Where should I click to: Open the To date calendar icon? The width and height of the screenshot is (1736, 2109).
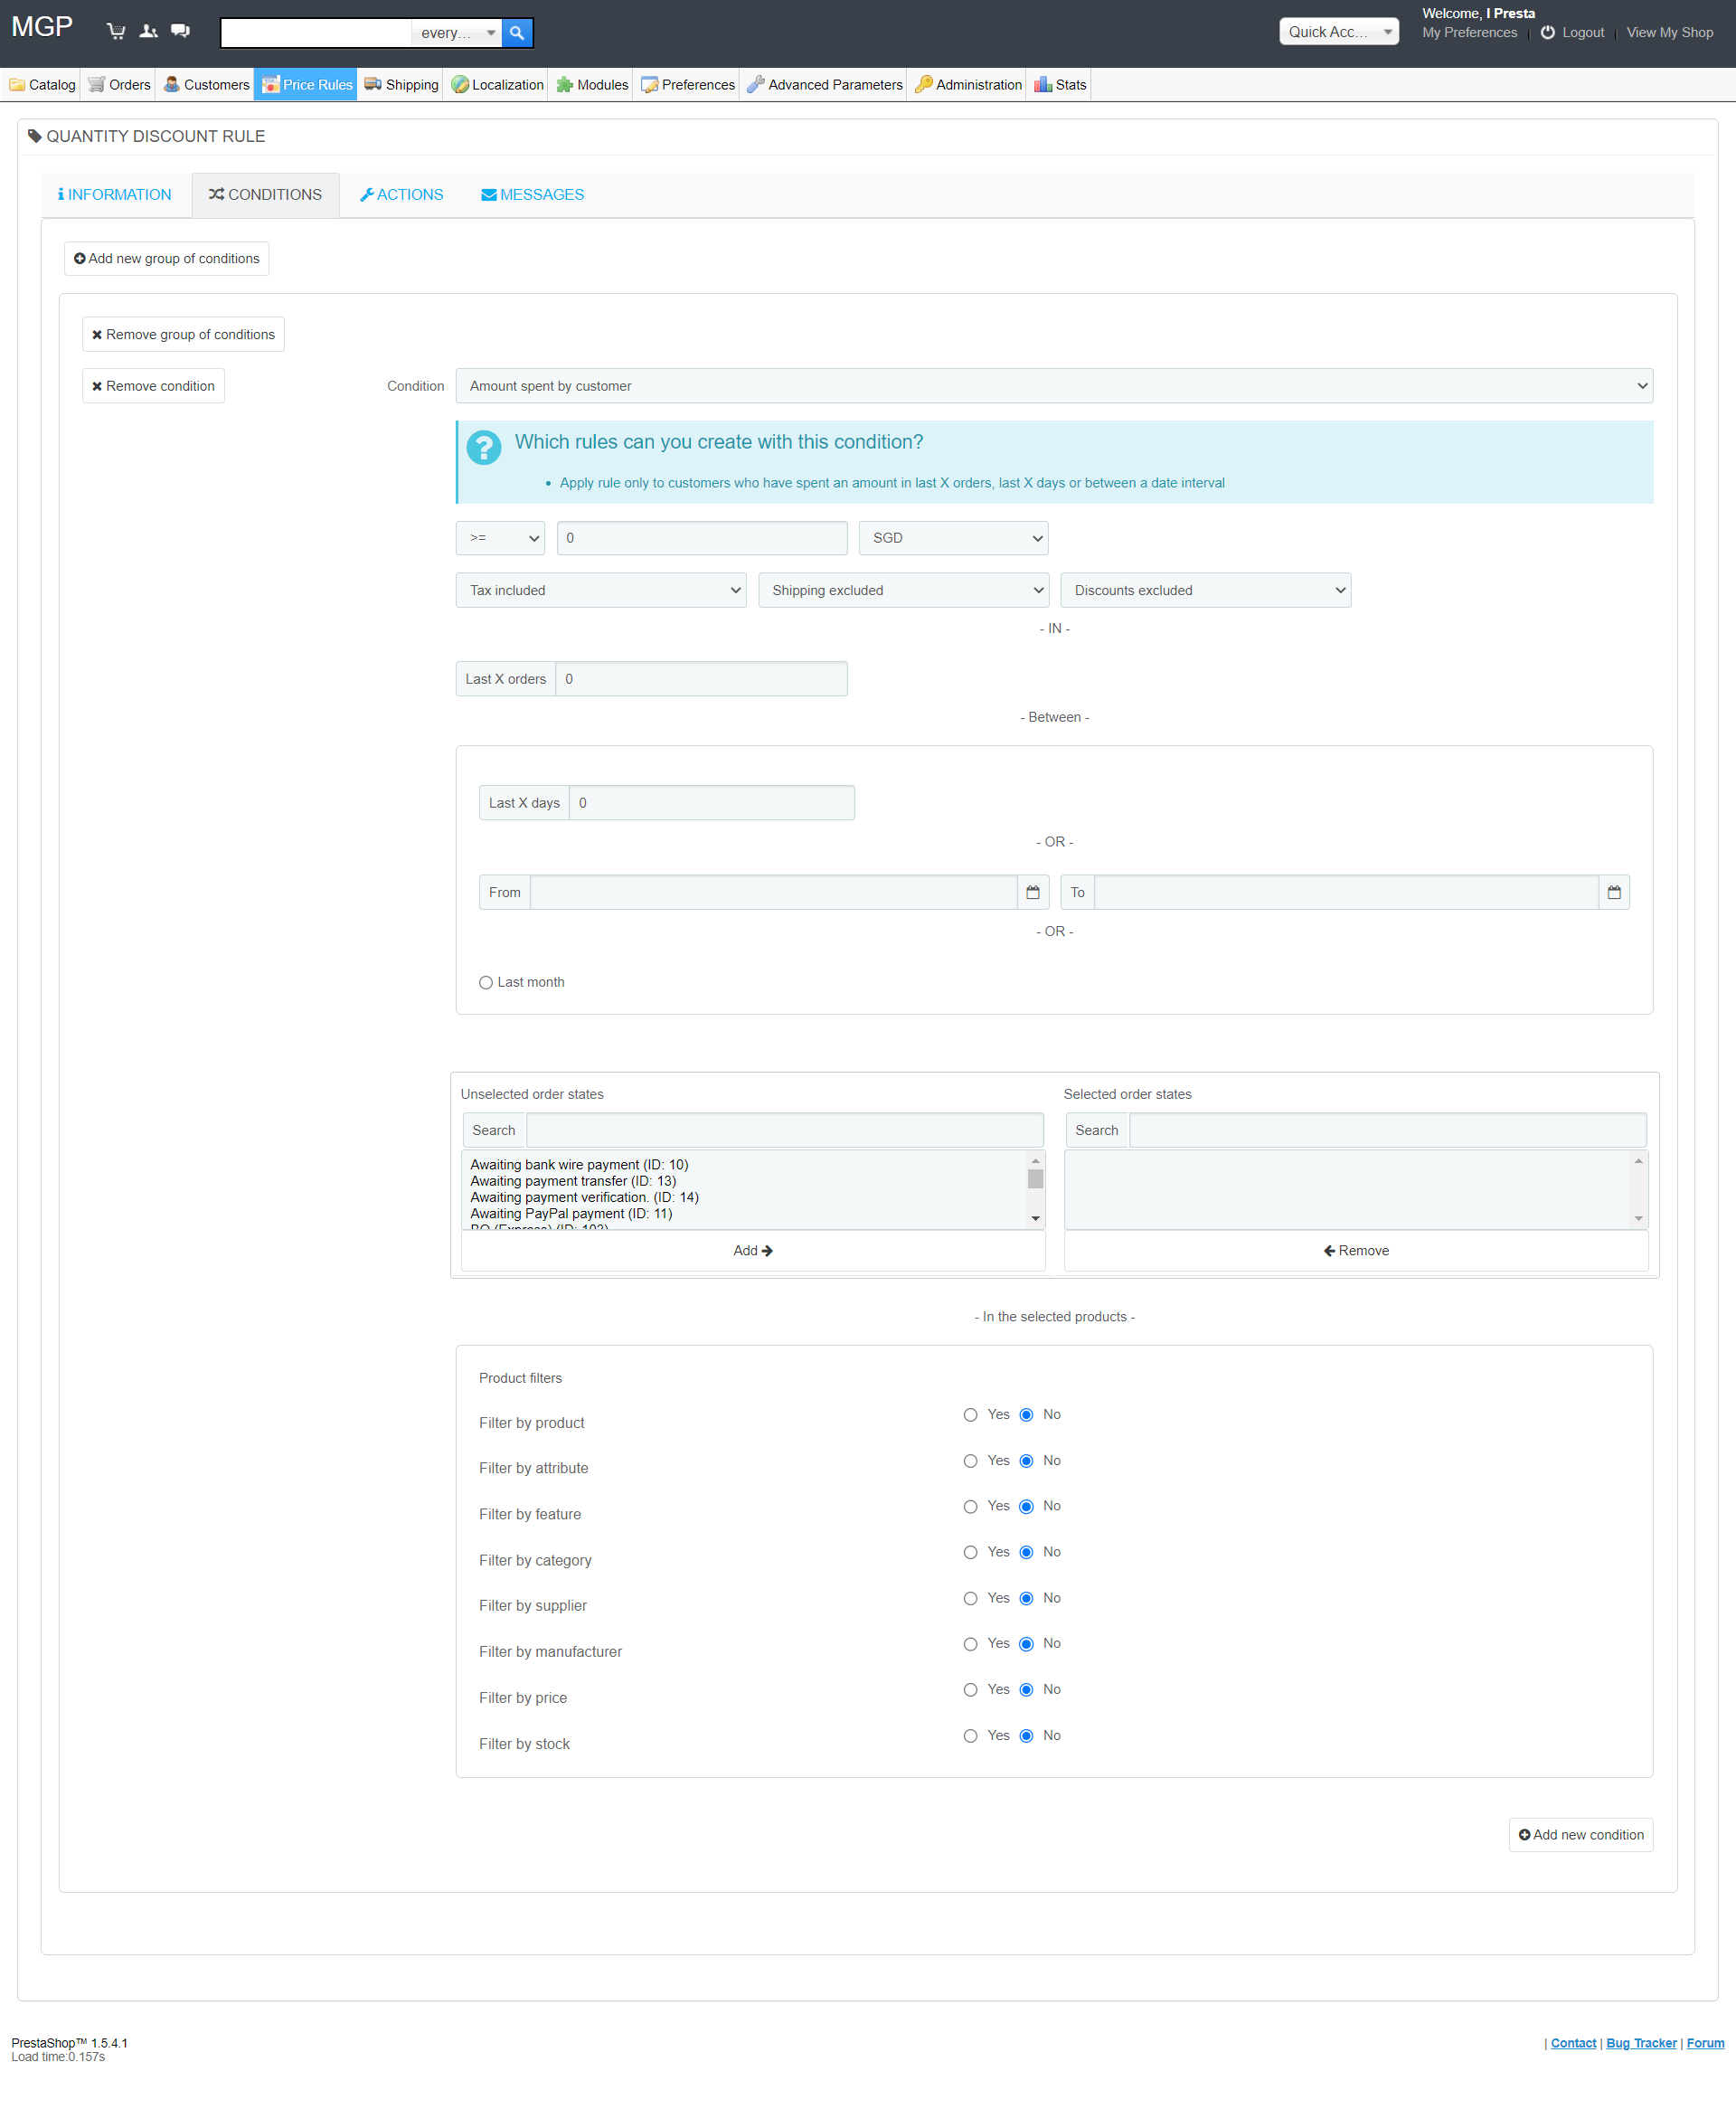pyautogui.click(x=1613, y=892)
